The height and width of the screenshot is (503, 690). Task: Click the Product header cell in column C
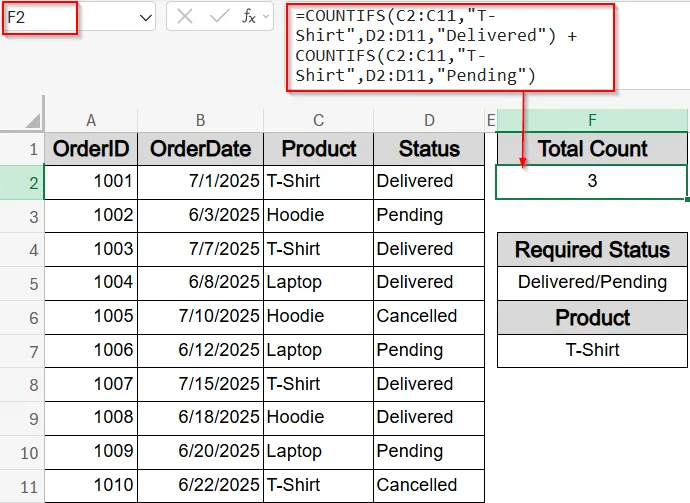coord(318,149)
